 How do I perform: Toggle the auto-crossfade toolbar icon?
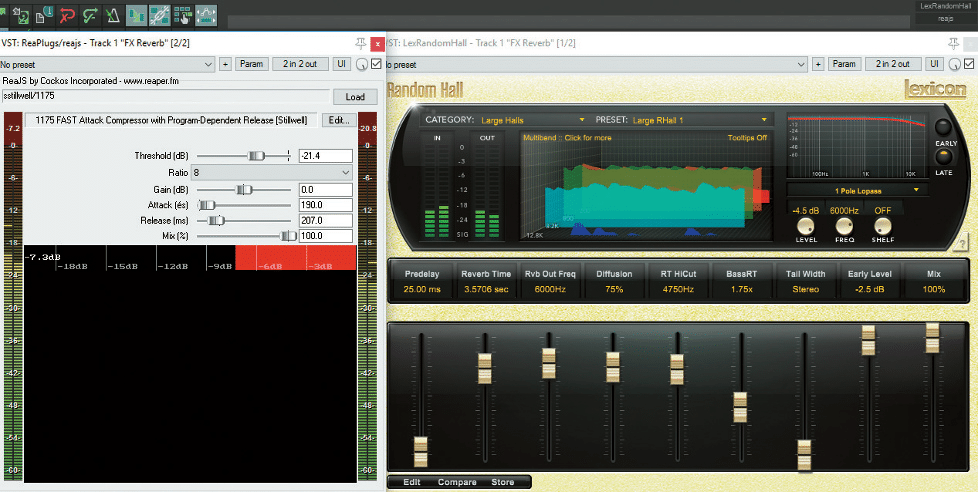tap(137, 16)
